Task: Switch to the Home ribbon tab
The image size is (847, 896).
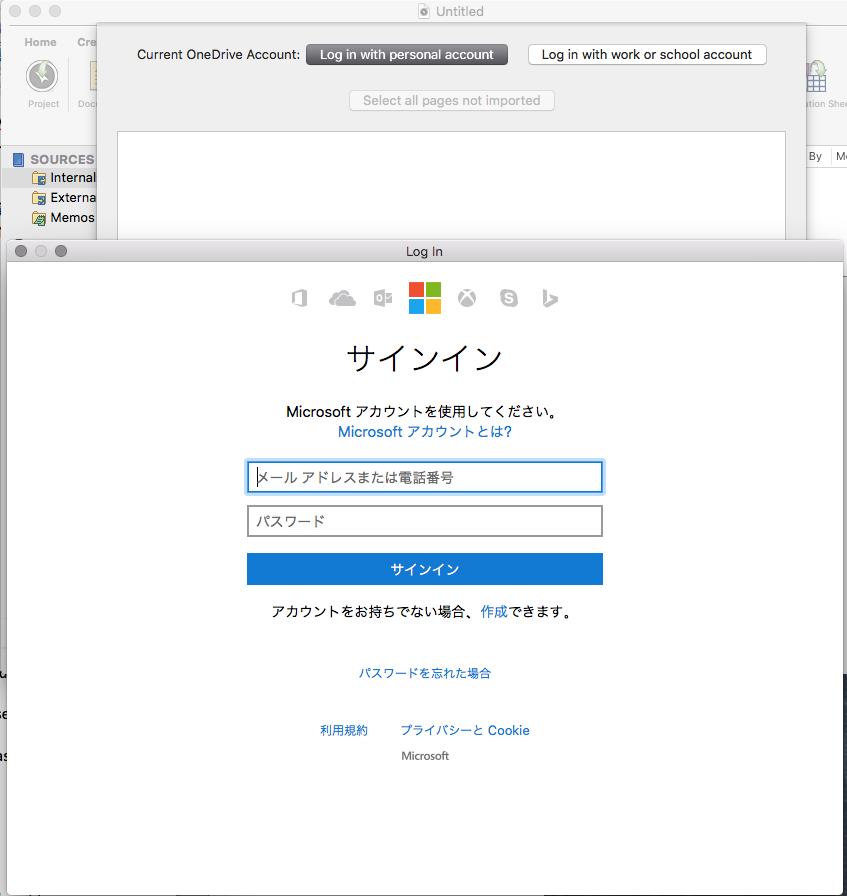Action: click(41, 42)
